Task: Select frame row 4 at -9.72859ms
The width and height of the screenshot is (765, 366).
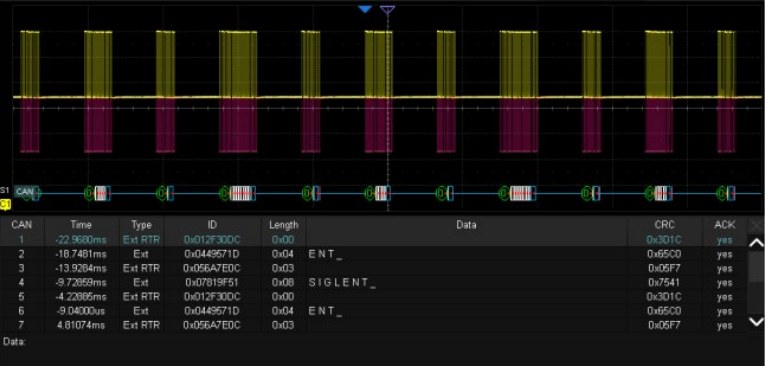Action: click(x=373, y=283)
